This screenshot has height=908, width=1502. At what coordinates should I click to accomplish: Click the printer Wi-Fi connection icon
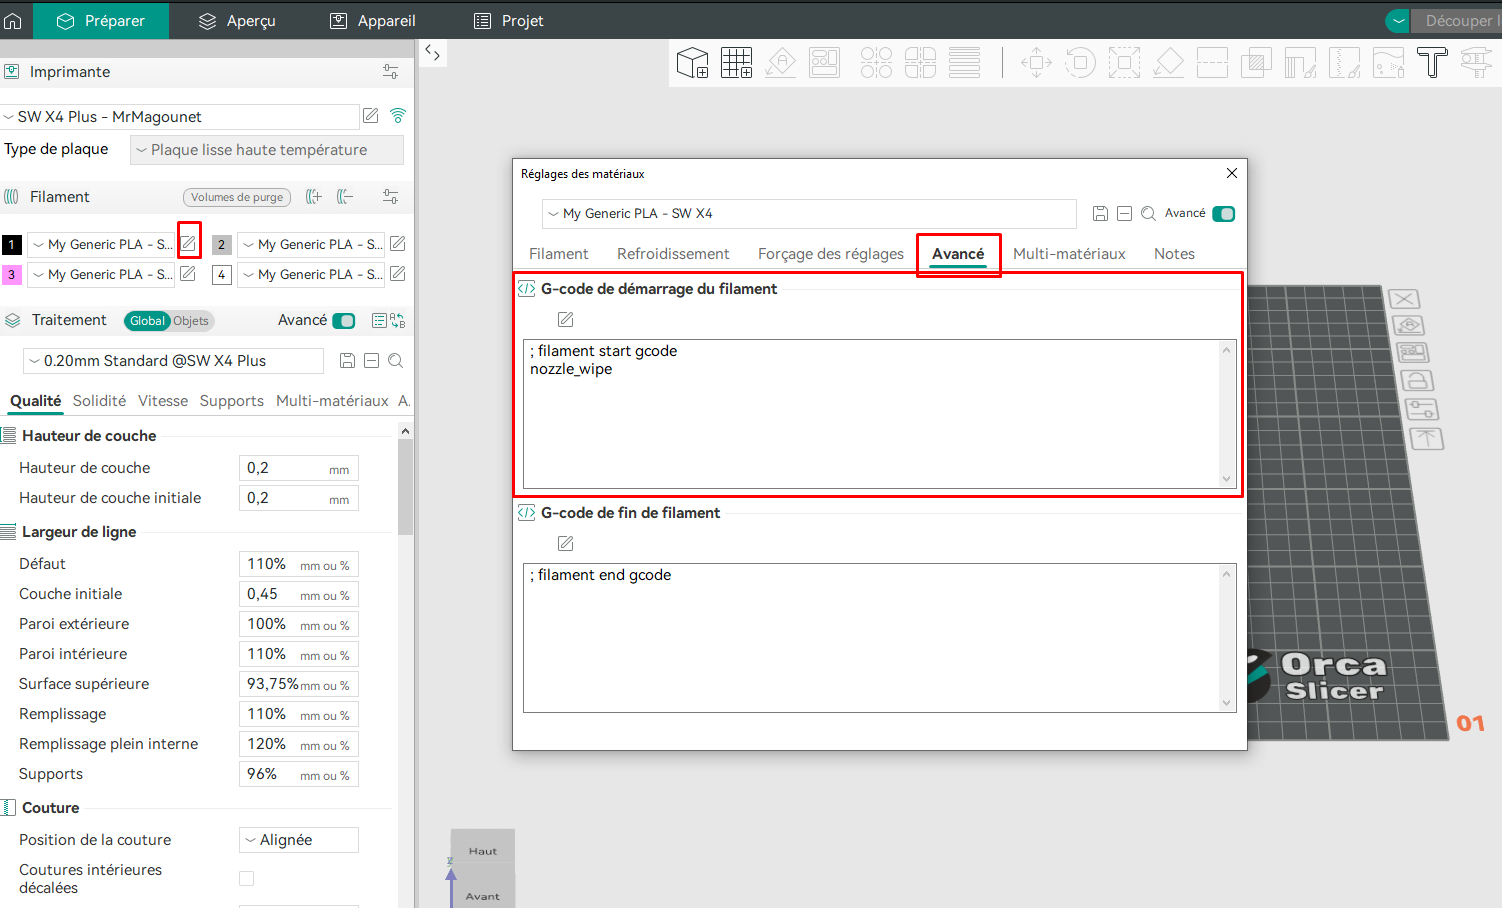point(398,116)
